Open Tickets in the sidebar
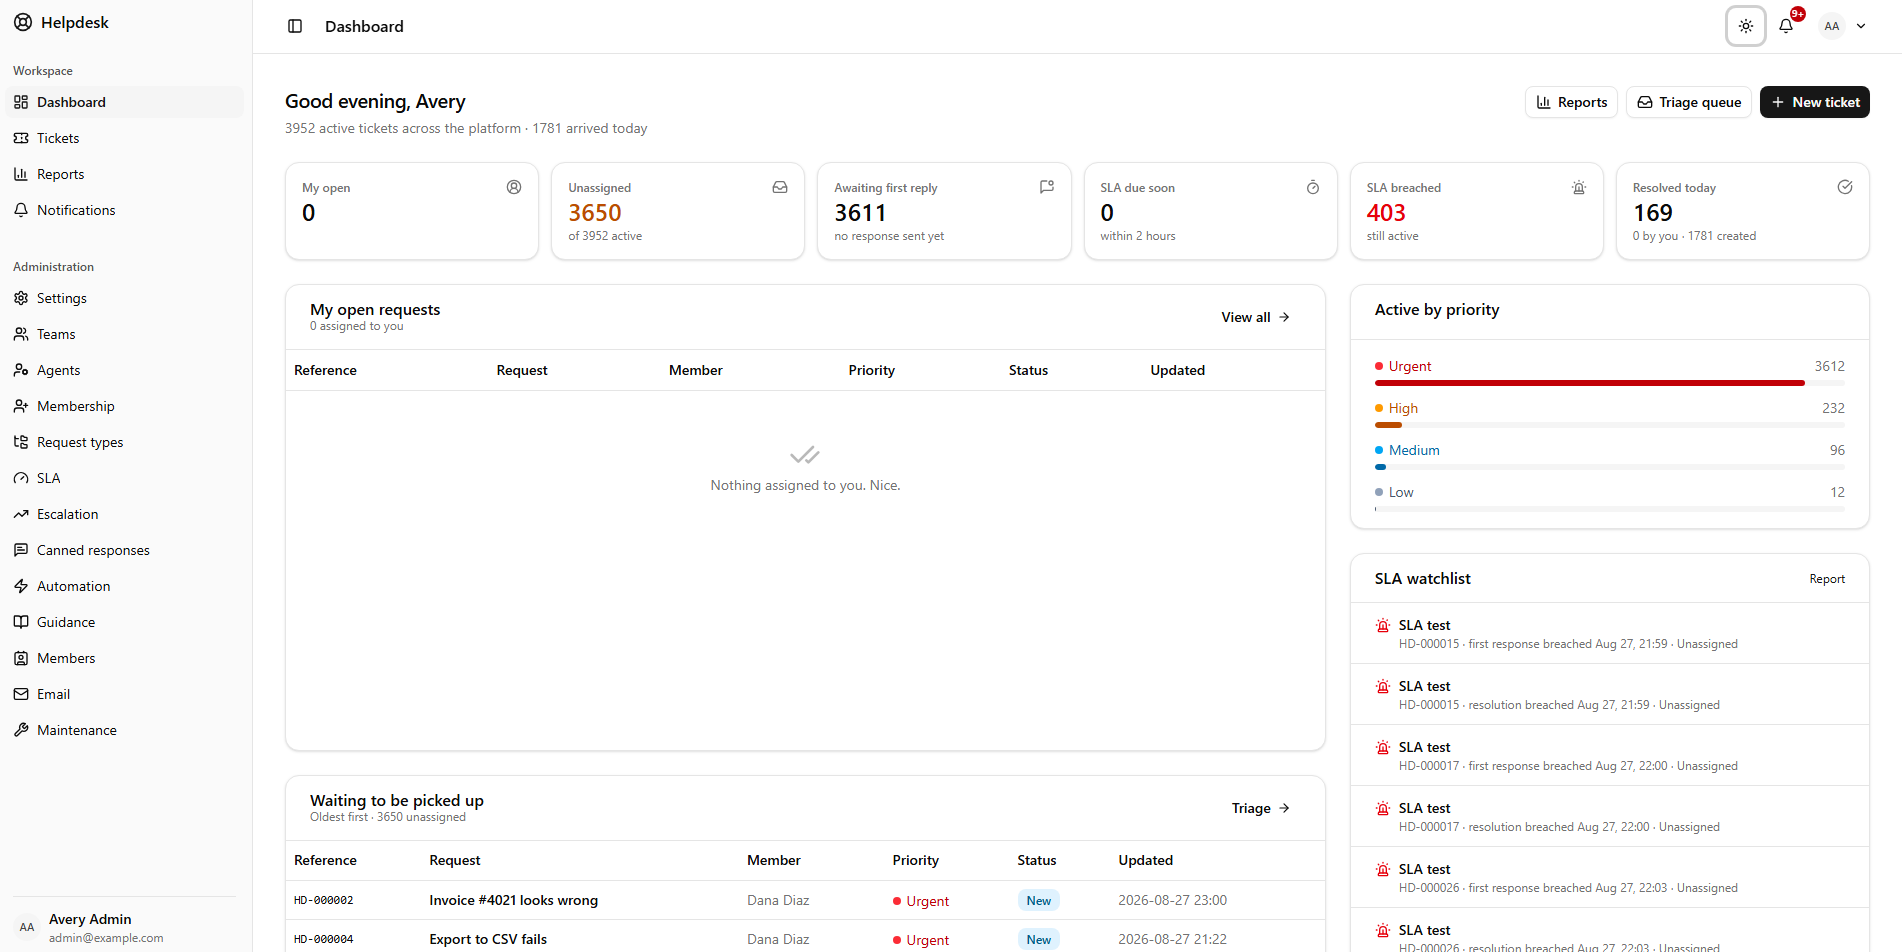 [x=124, y=138]
